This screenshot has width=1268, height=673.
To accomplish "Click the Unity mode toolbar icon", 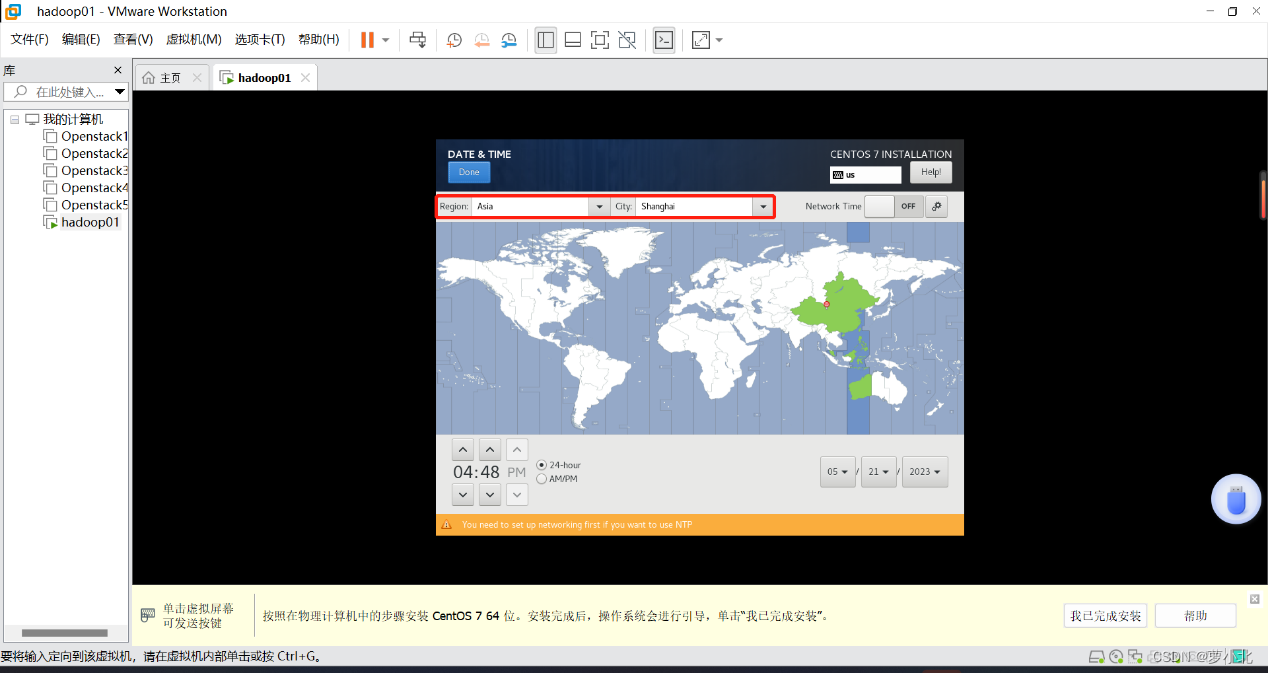I will tap(627, 40).
